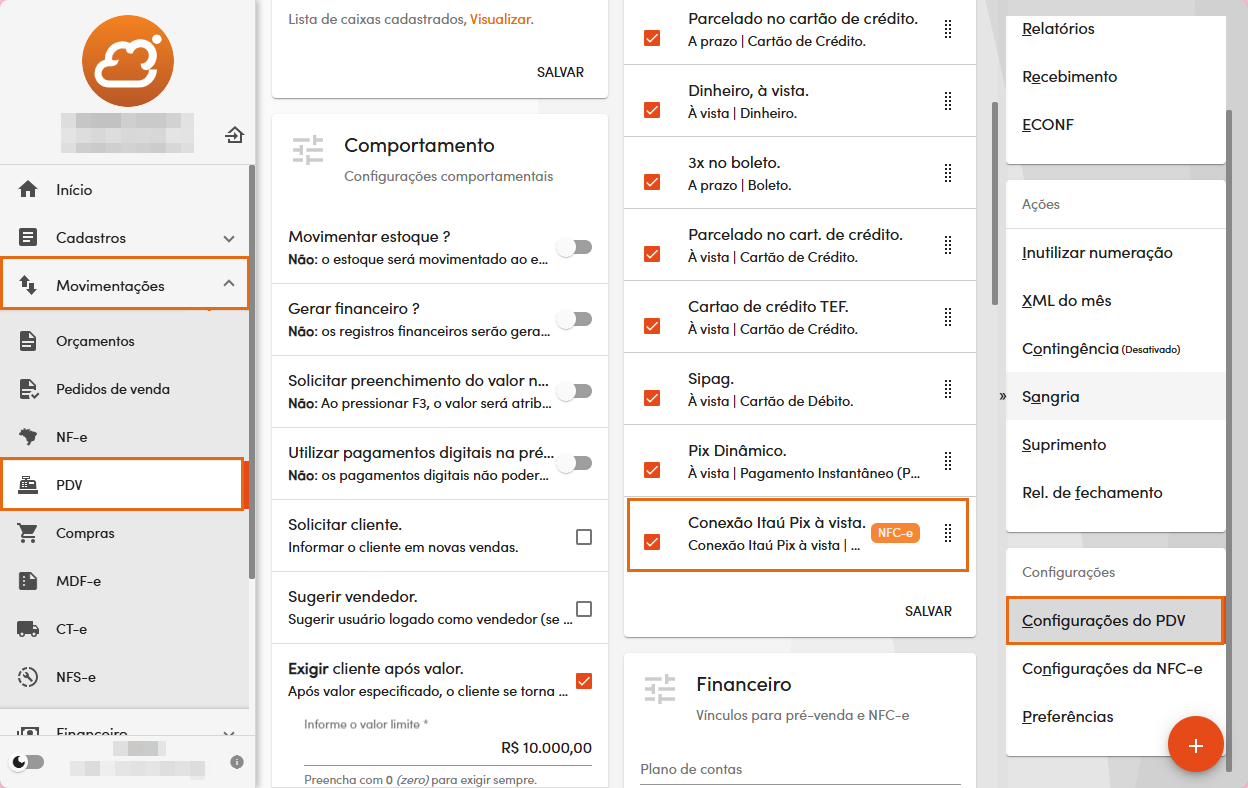Uncheck Parcelado no cartão de crédito checkbox
This screenshot has height=788, width=1248.
pyautogui.click(x=652, y=38)
